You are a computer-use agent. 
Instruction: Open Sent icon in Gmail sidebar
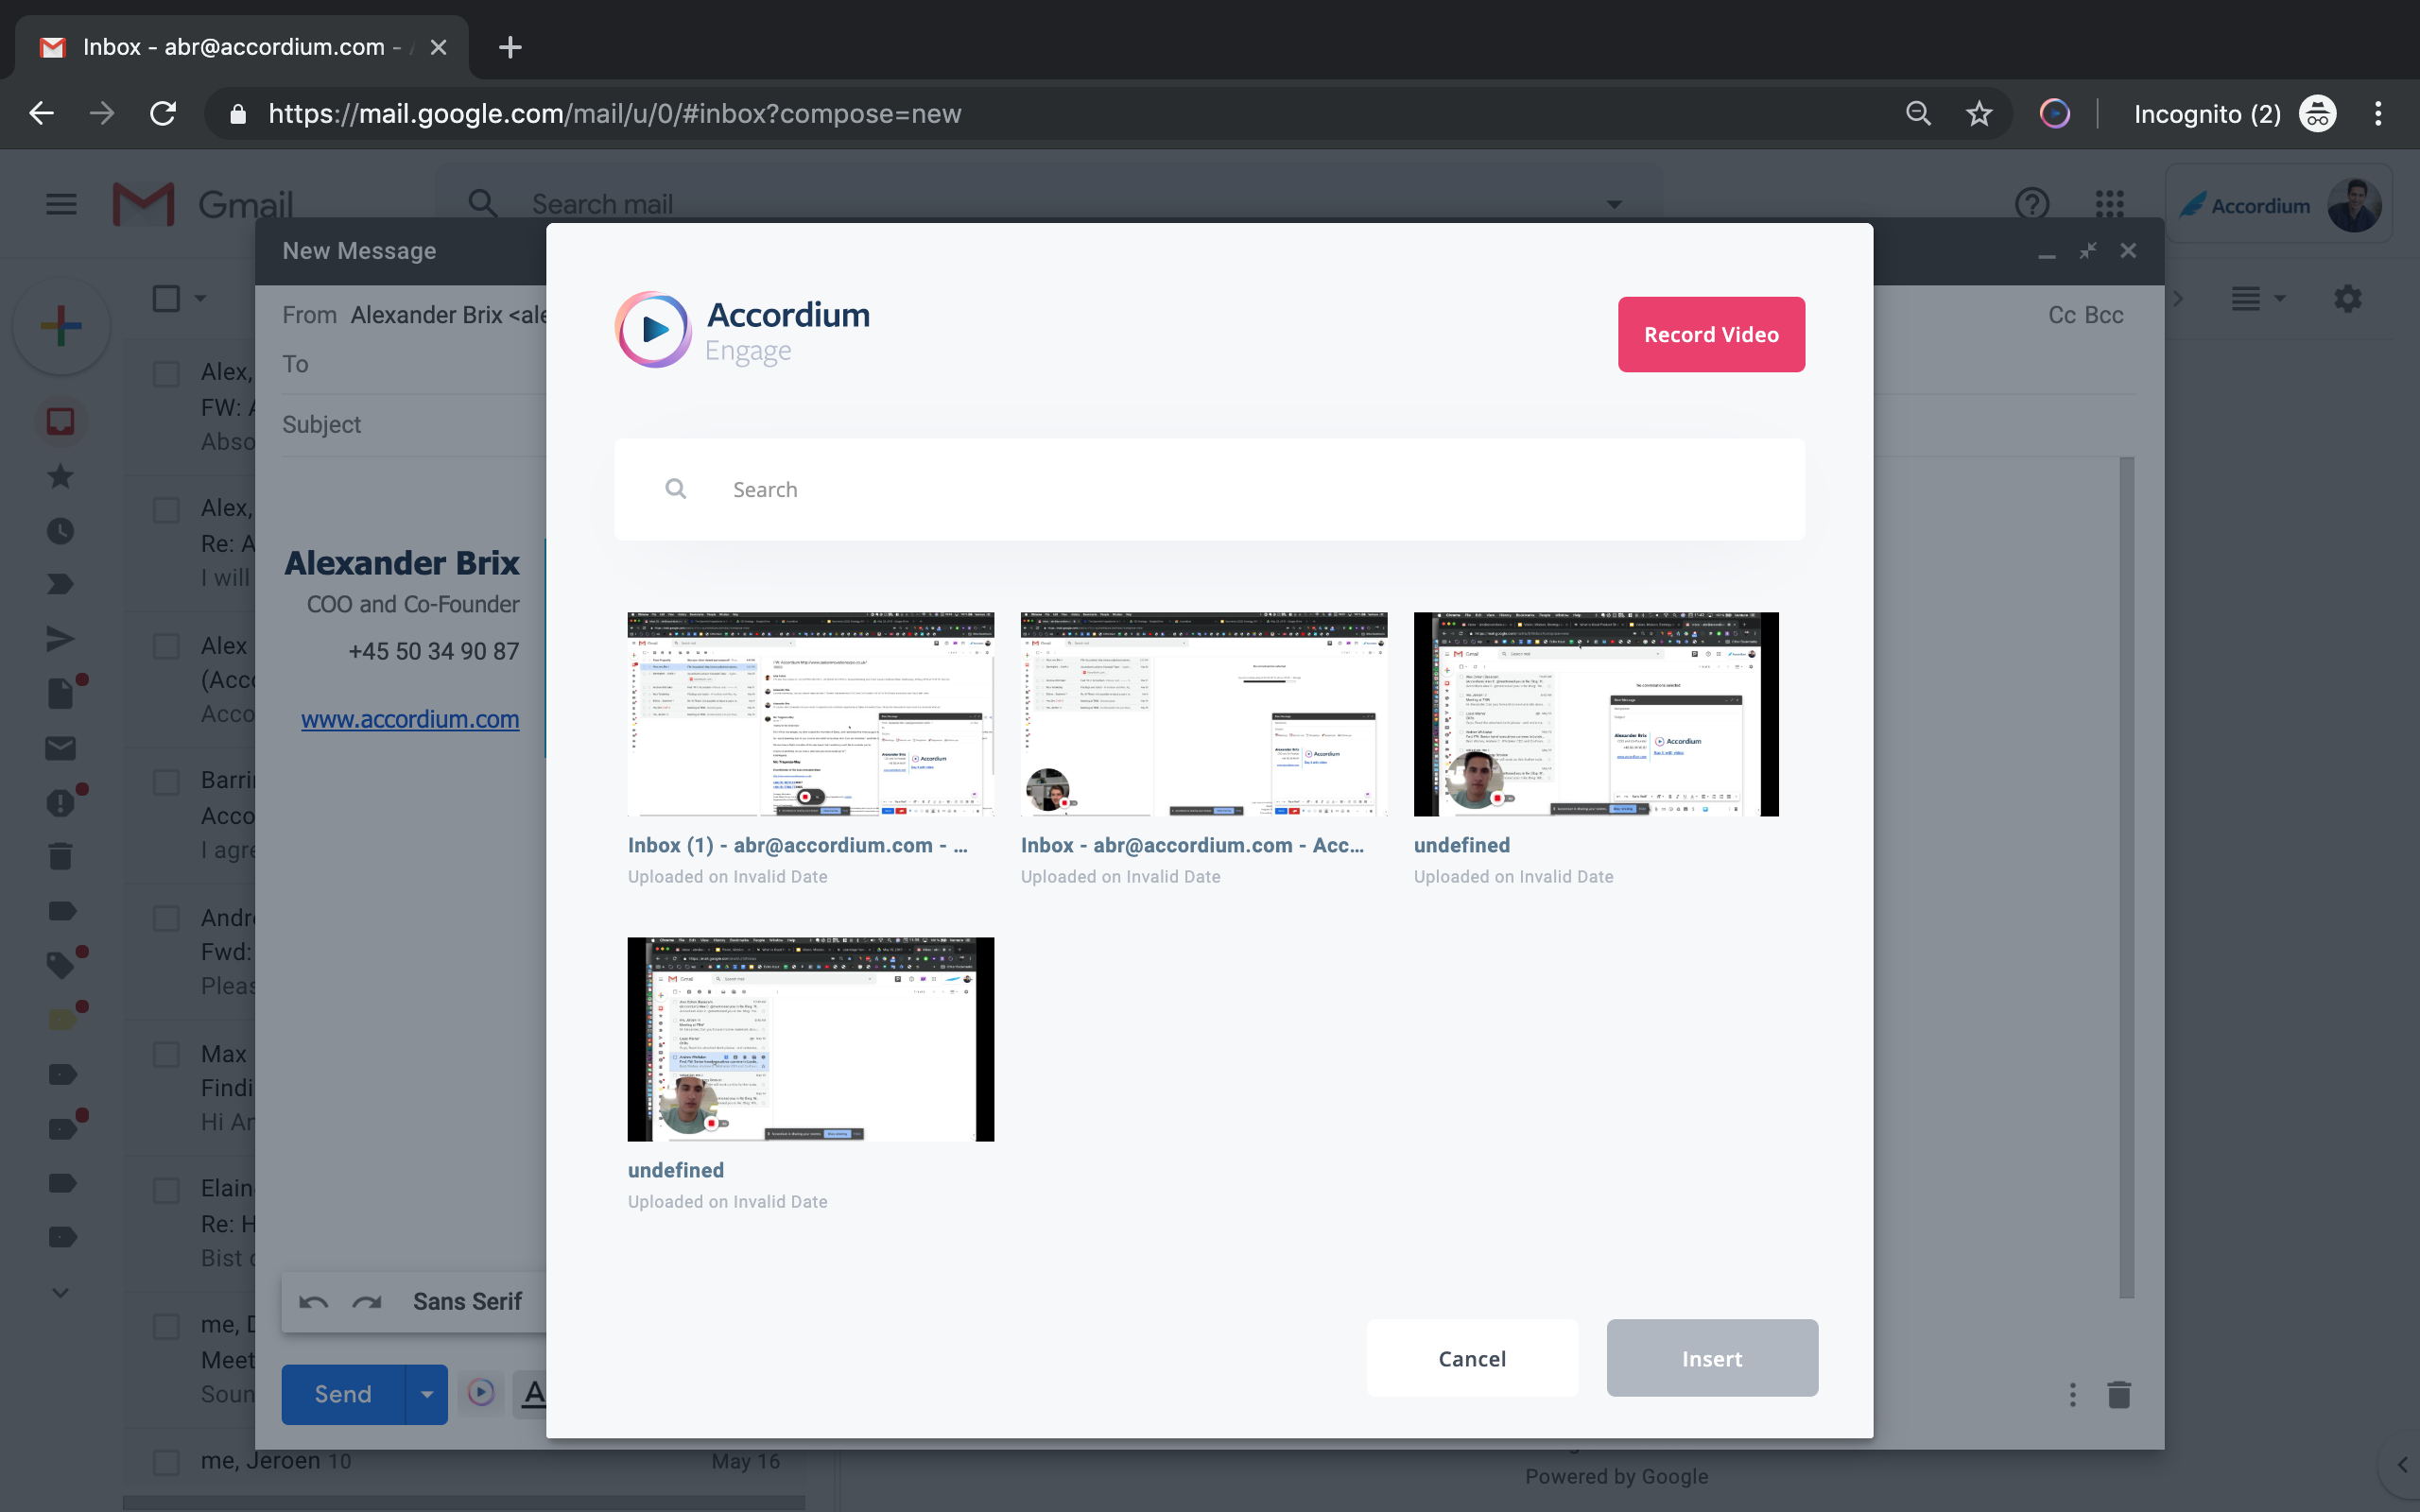click(x=61, y=639)
